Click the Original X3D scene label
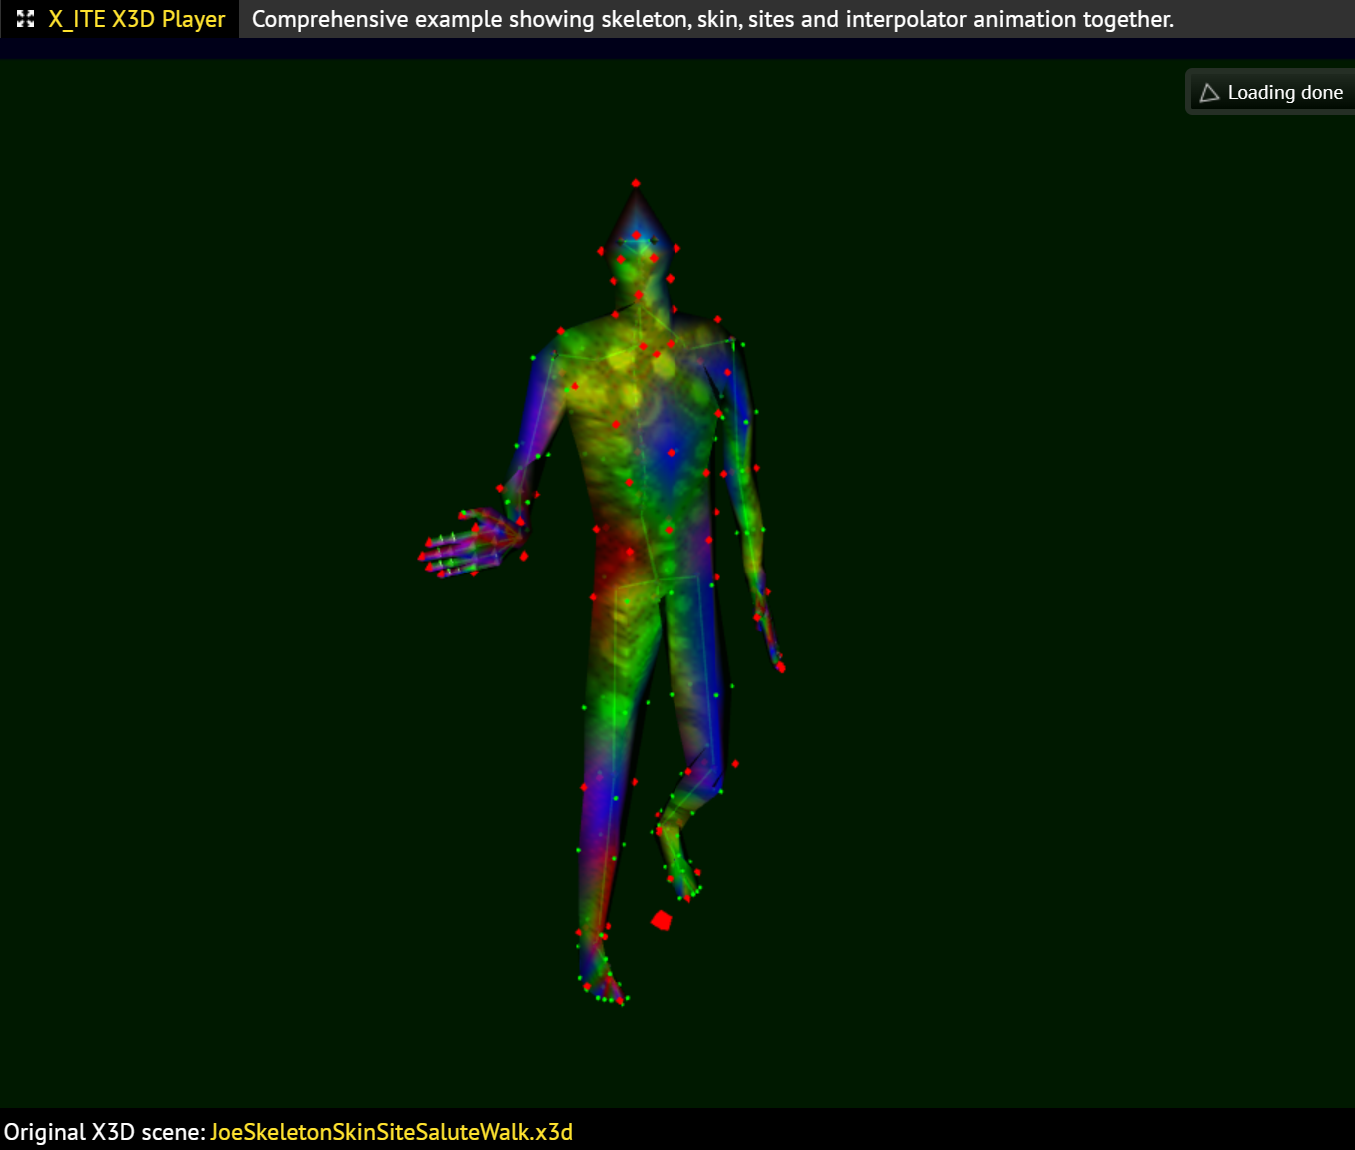 [x=104, y=1132]
